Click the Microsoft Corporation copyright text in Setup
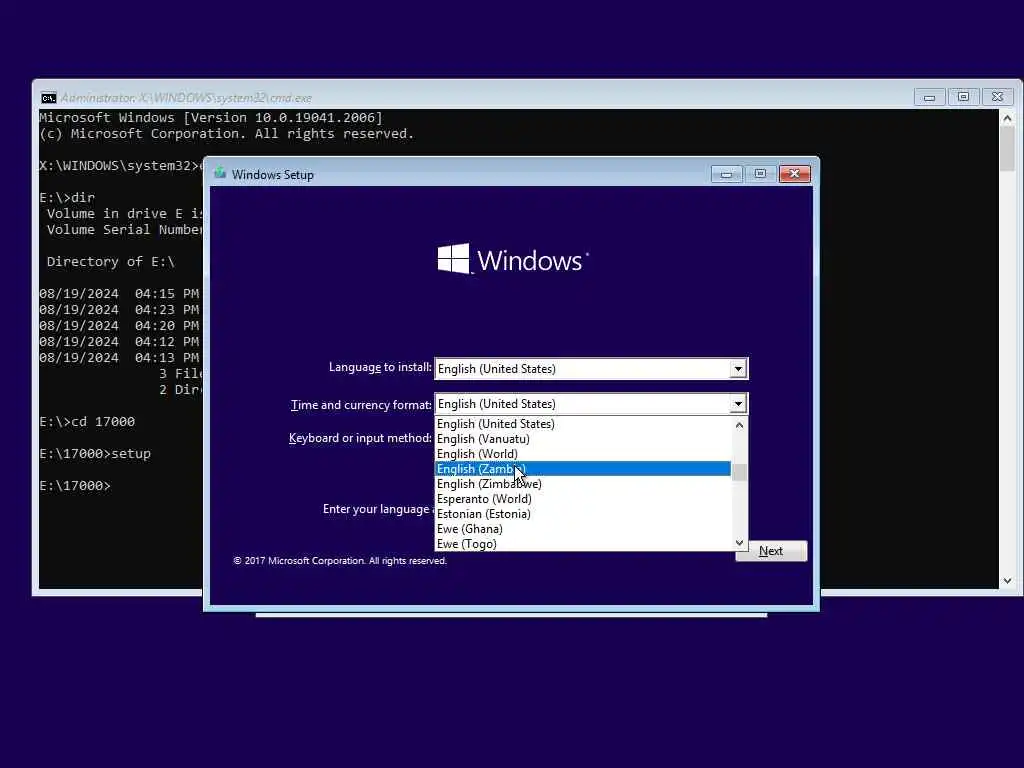This screenshot has width=1024, height=768. [x=340, y=561]
